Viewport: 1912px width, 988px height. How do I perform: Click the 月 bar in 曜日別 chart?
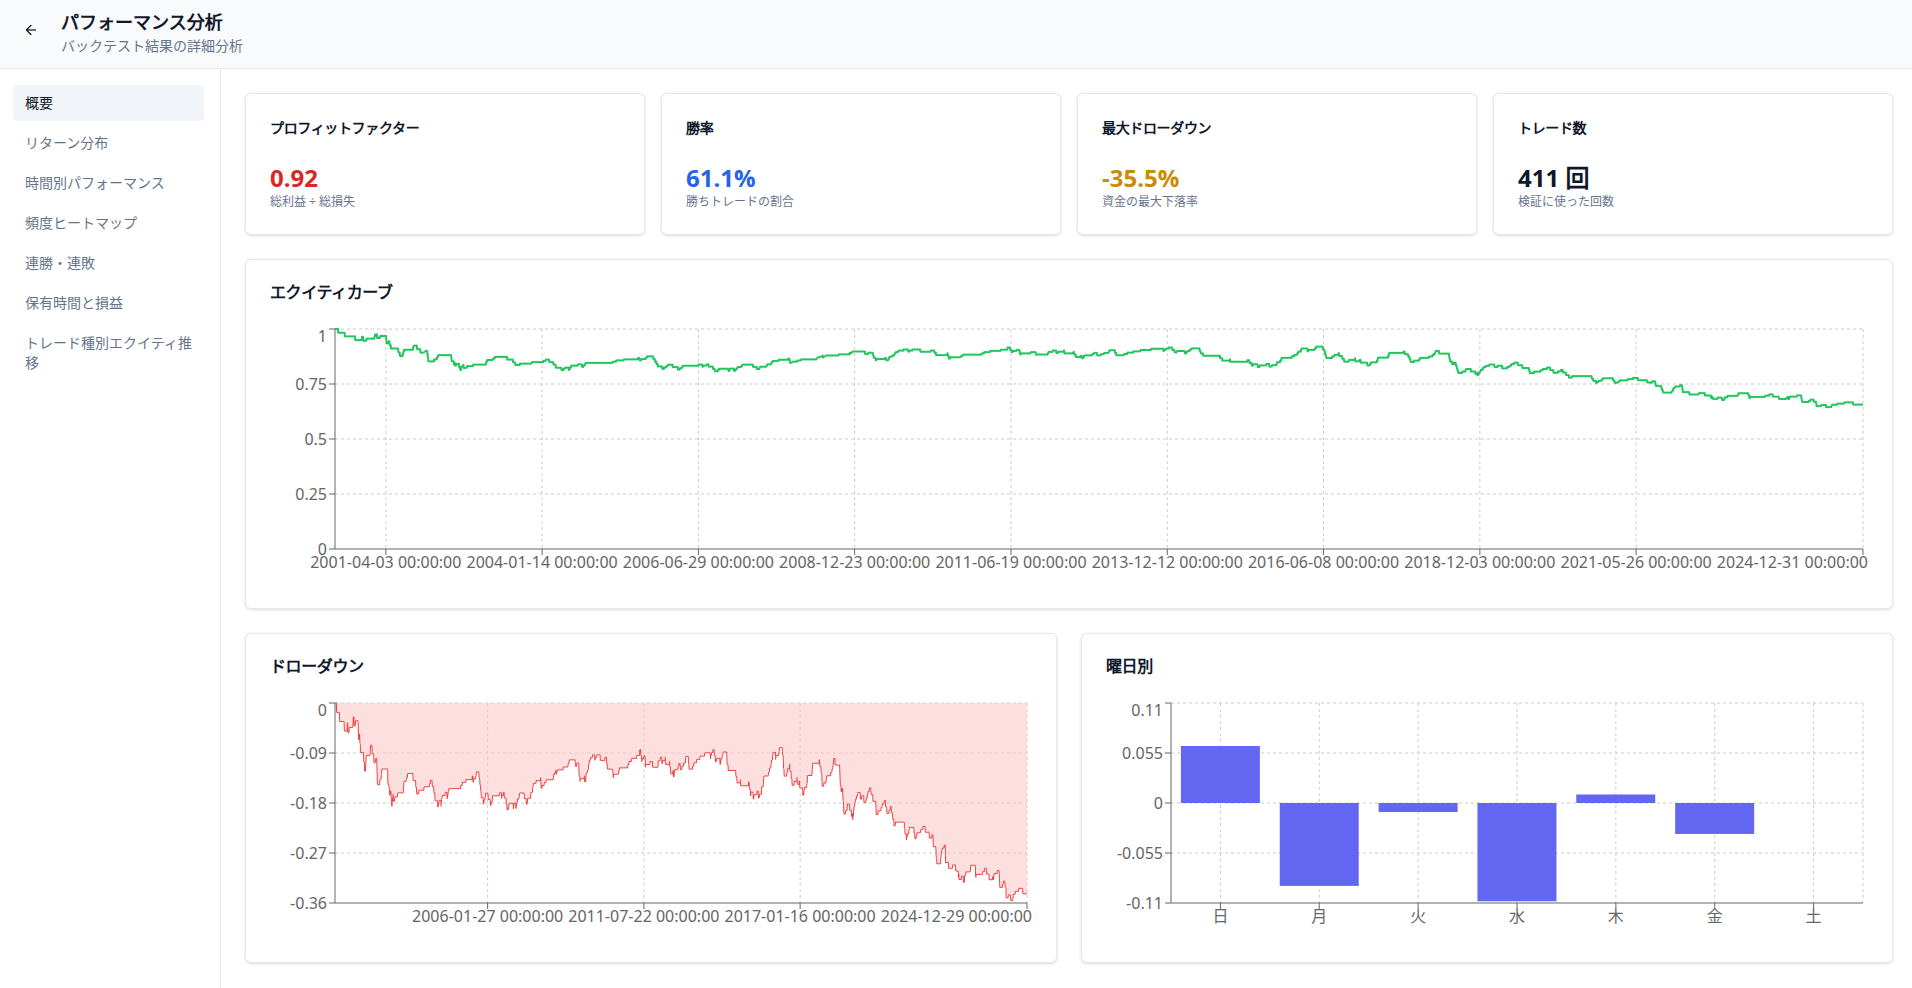click(1319, 844)
